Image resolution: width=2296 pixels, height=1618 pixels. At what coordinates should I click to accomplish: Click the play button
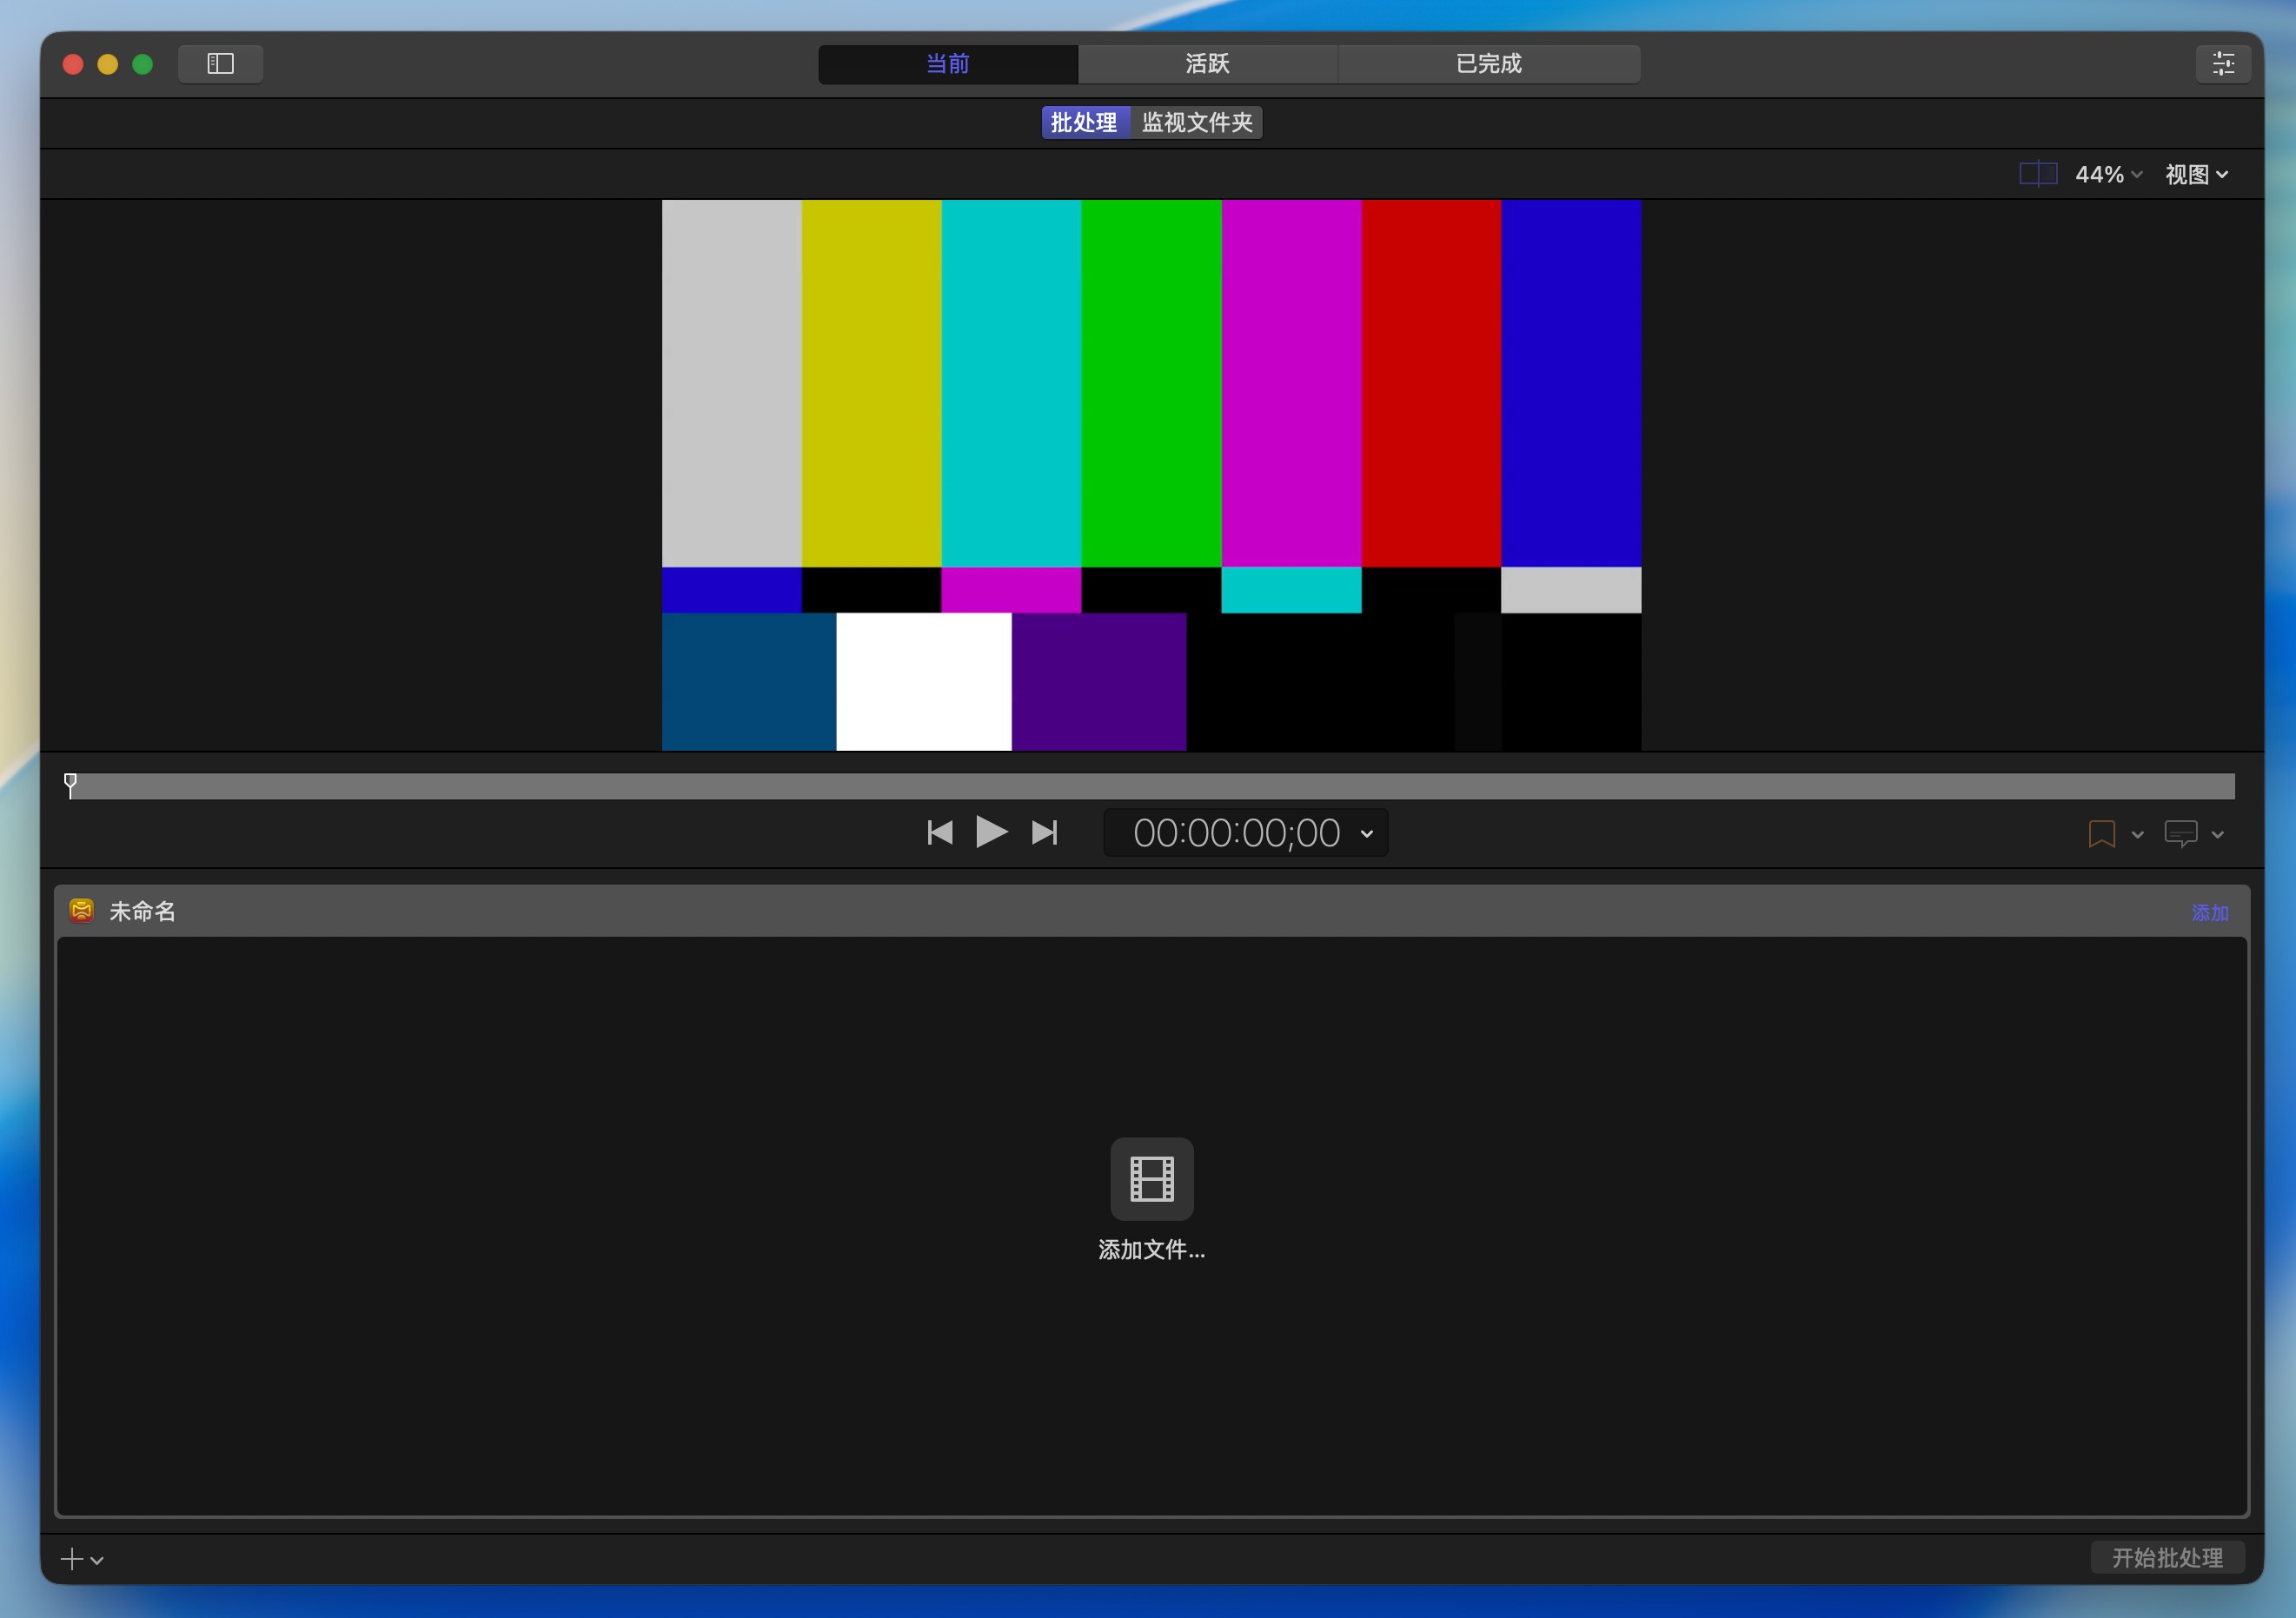coord(990,832)
